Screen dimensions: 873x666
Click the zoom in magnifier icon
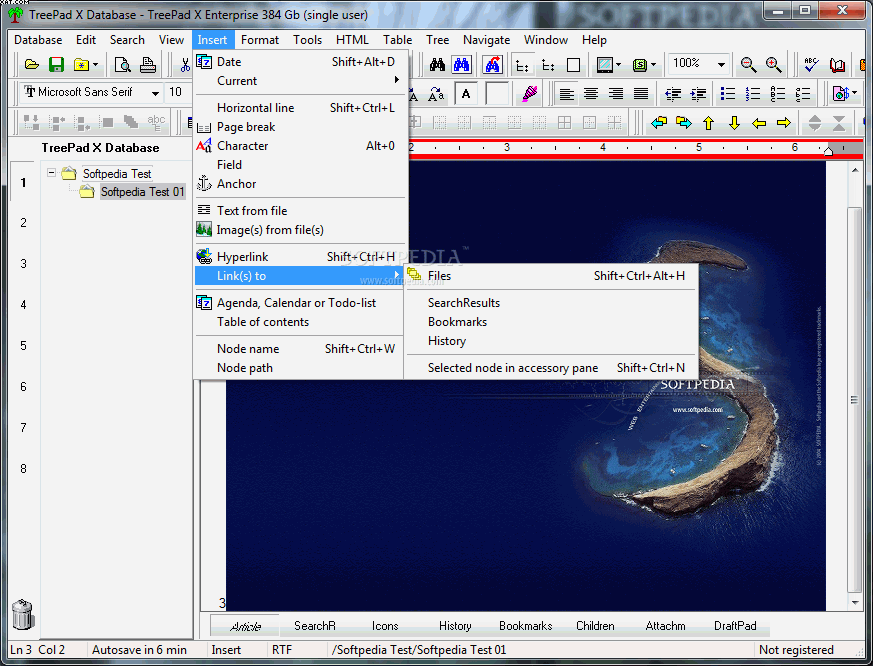[773, 65]
